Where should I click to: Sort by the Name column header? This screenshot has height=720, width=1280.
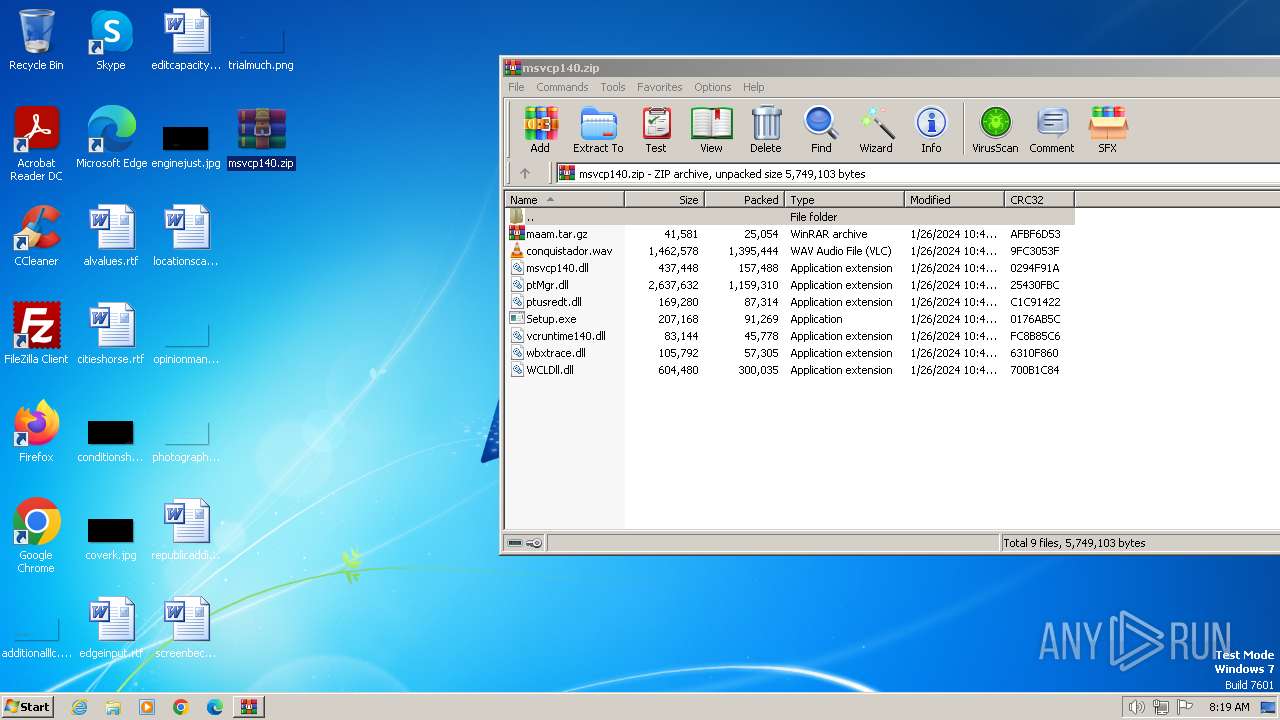pos(565,200)
